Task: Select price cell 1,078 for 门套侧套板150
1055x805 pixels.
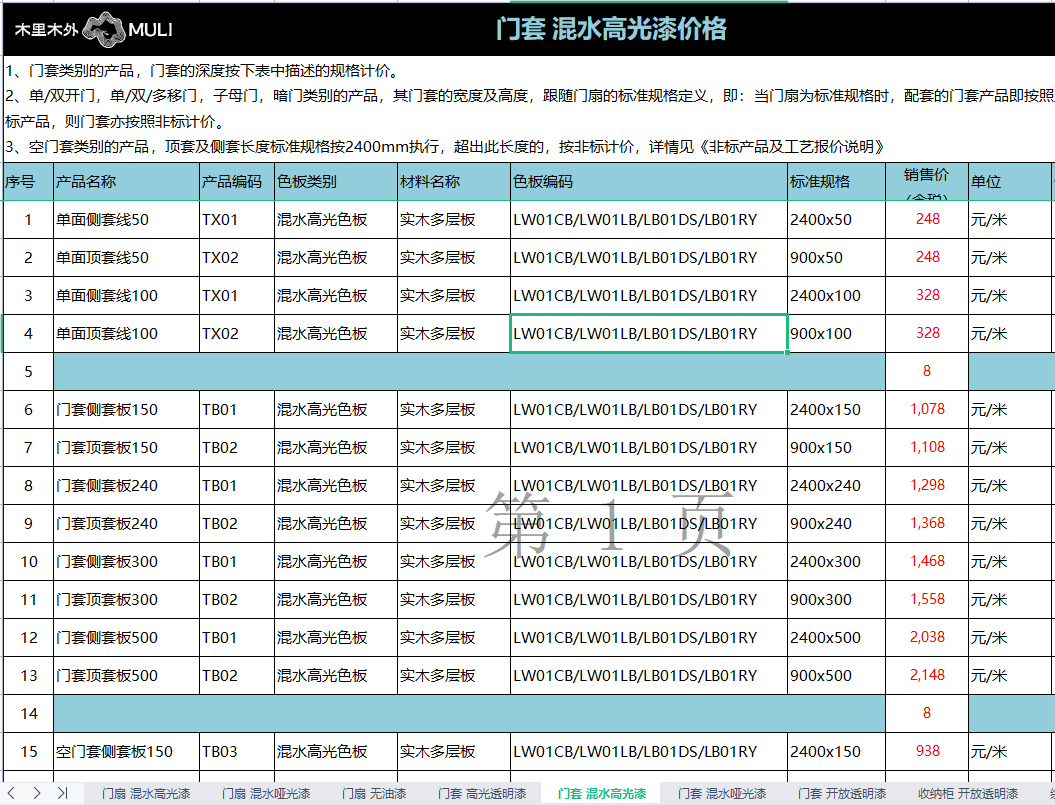Action: point(926,409)
